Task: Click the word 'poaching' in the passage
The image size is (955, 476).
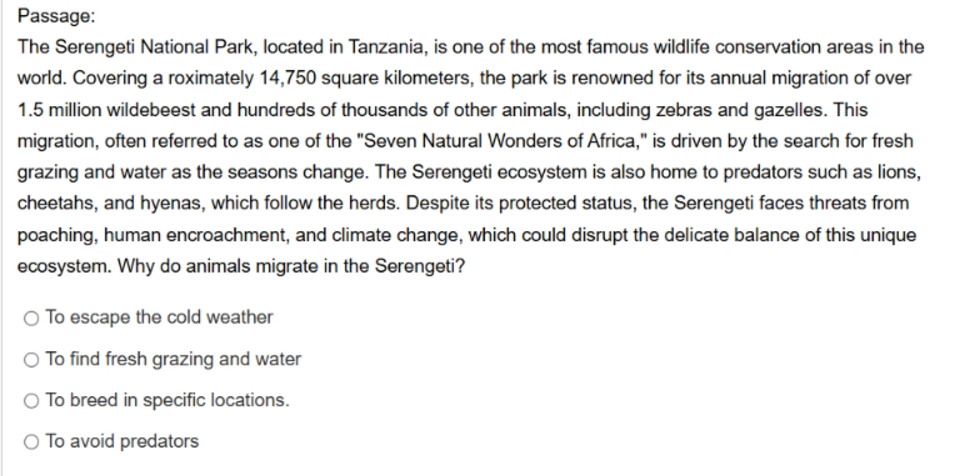Action: (55, 235)
